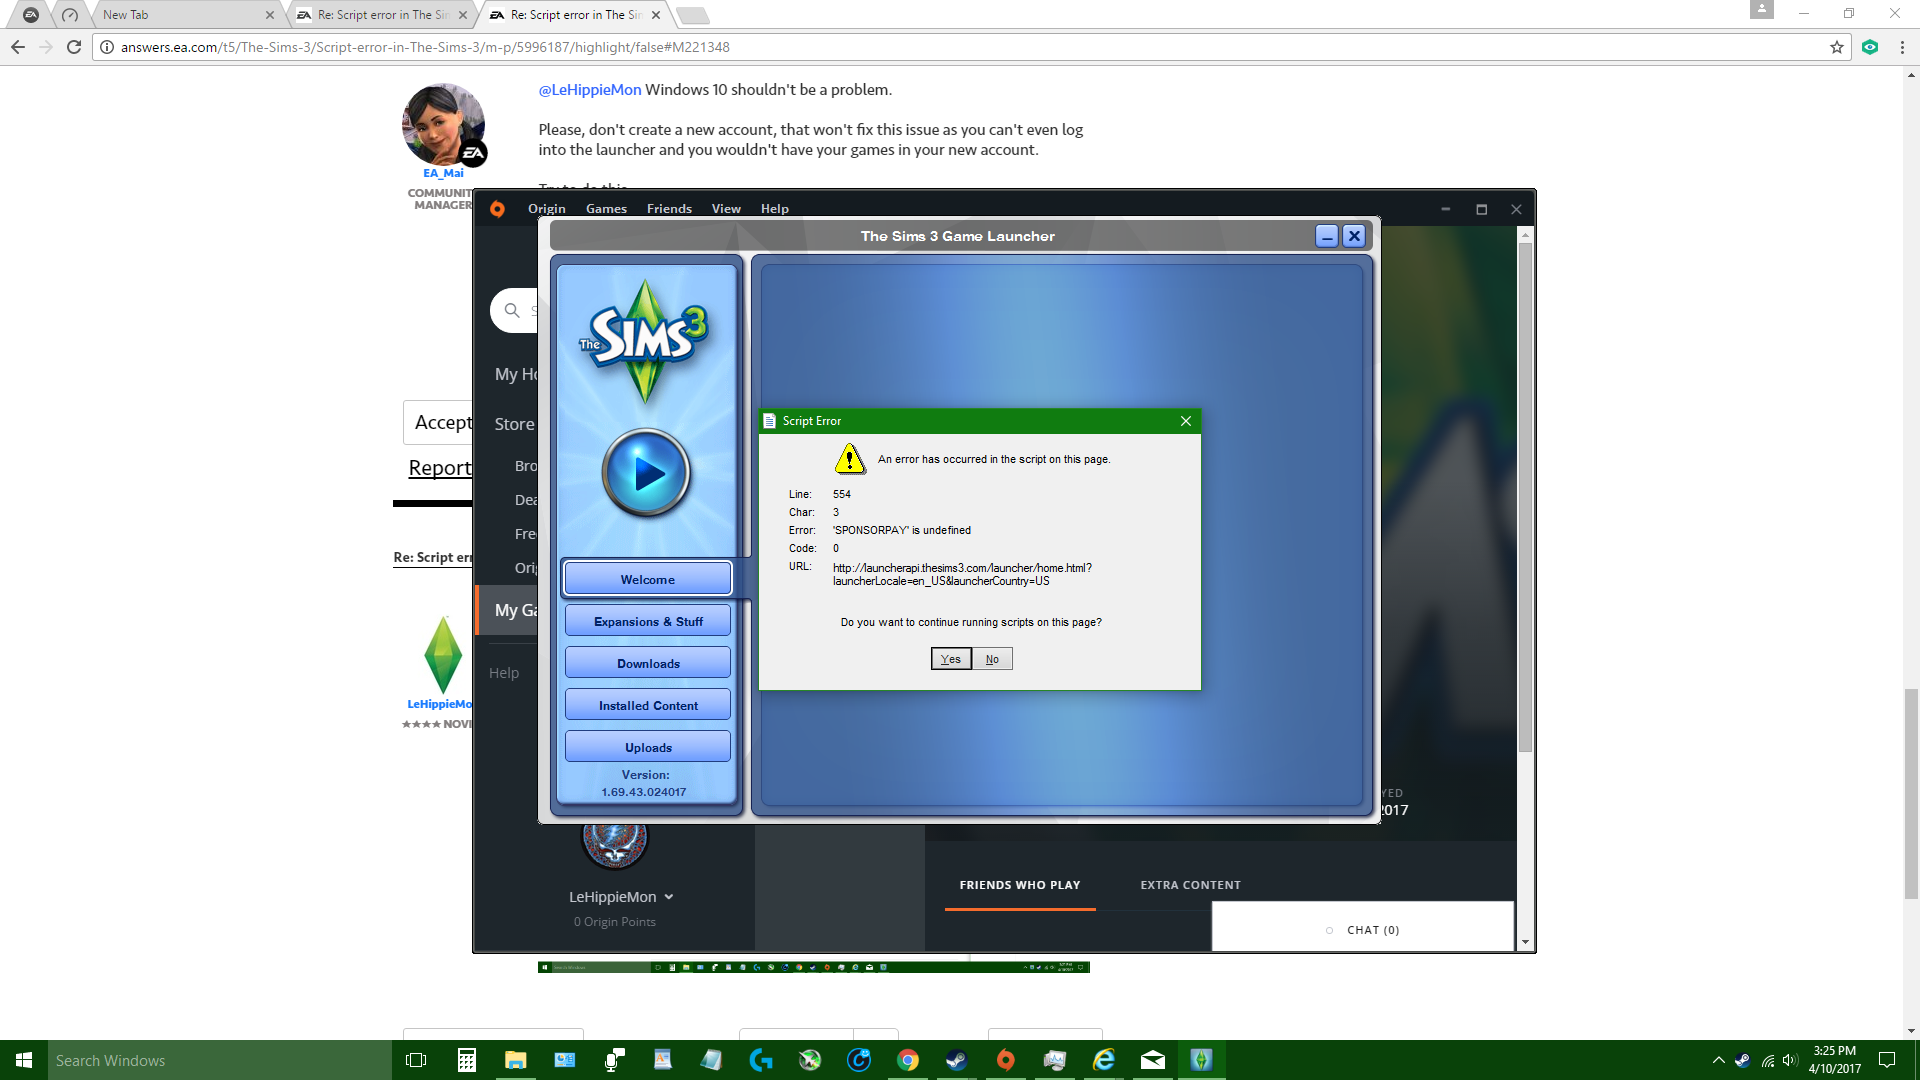The width and height of the screenshot is (1920, 1080).
Task: Open Google Chrome from the taskbar
Action: [x=907, y=1060]
